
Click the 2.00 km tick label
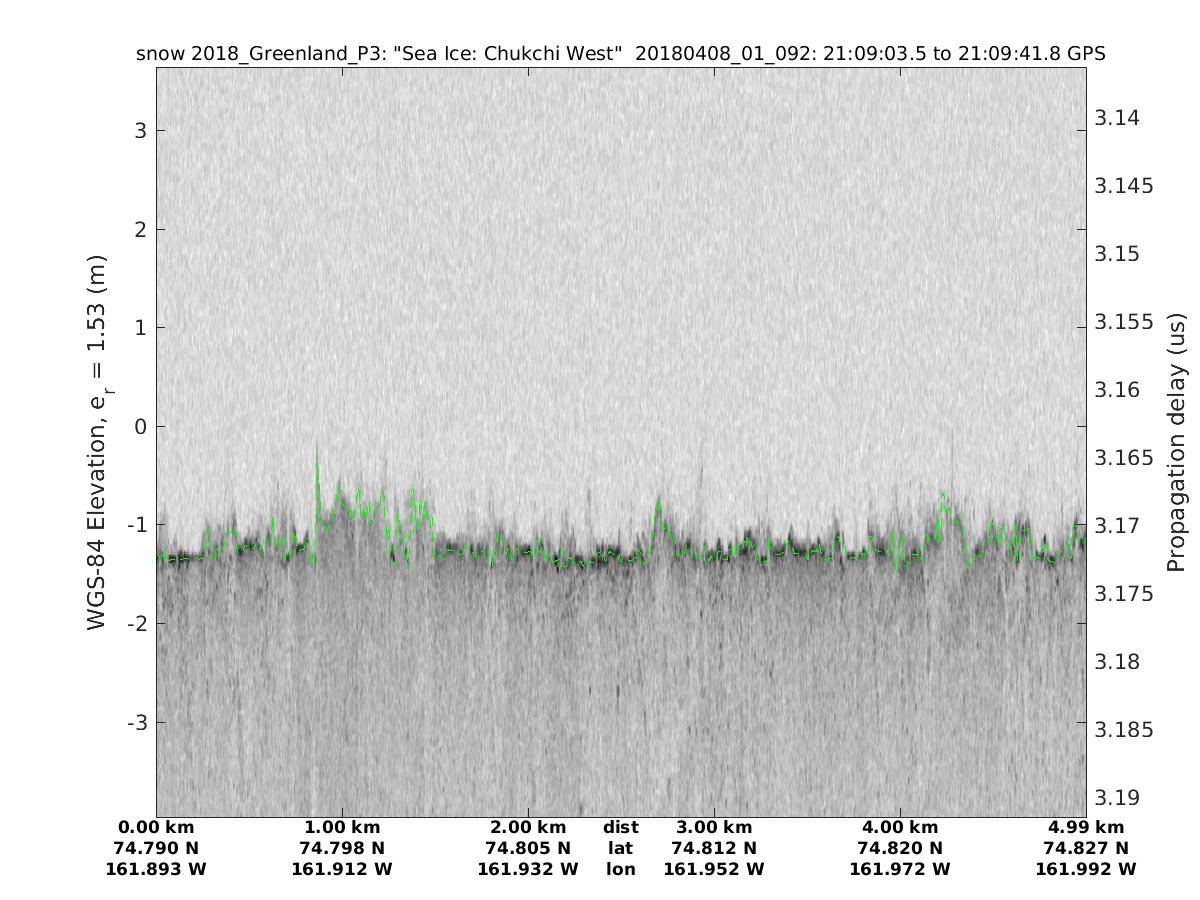coord(528,827)
